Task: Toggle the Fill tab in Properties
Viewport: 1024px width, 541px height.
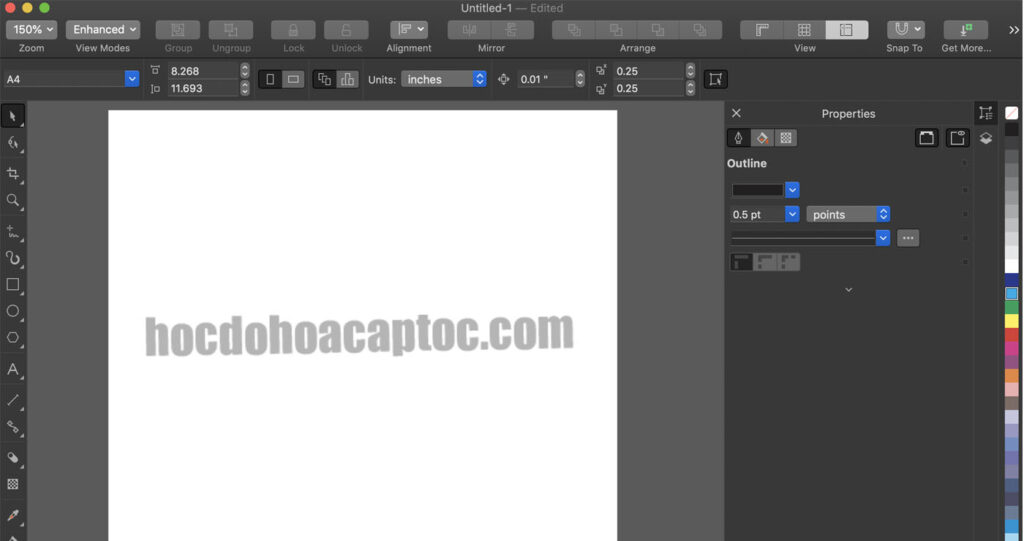Action: coord(762,138)
